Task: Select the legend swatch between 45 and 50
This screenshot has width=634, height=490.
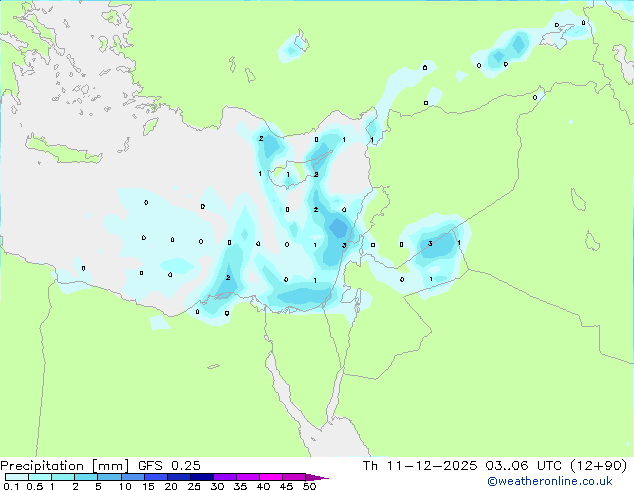Action: click(x=294, y=477)
